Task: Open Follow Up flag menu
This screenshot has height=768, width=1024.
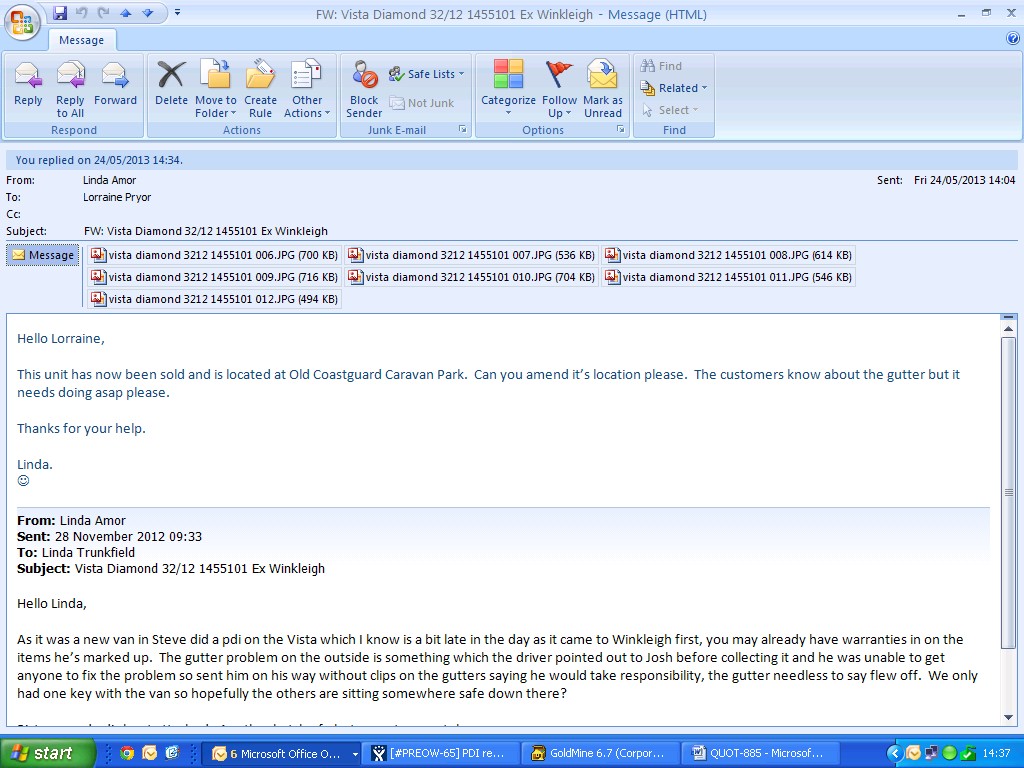Action: click(559, 89)
